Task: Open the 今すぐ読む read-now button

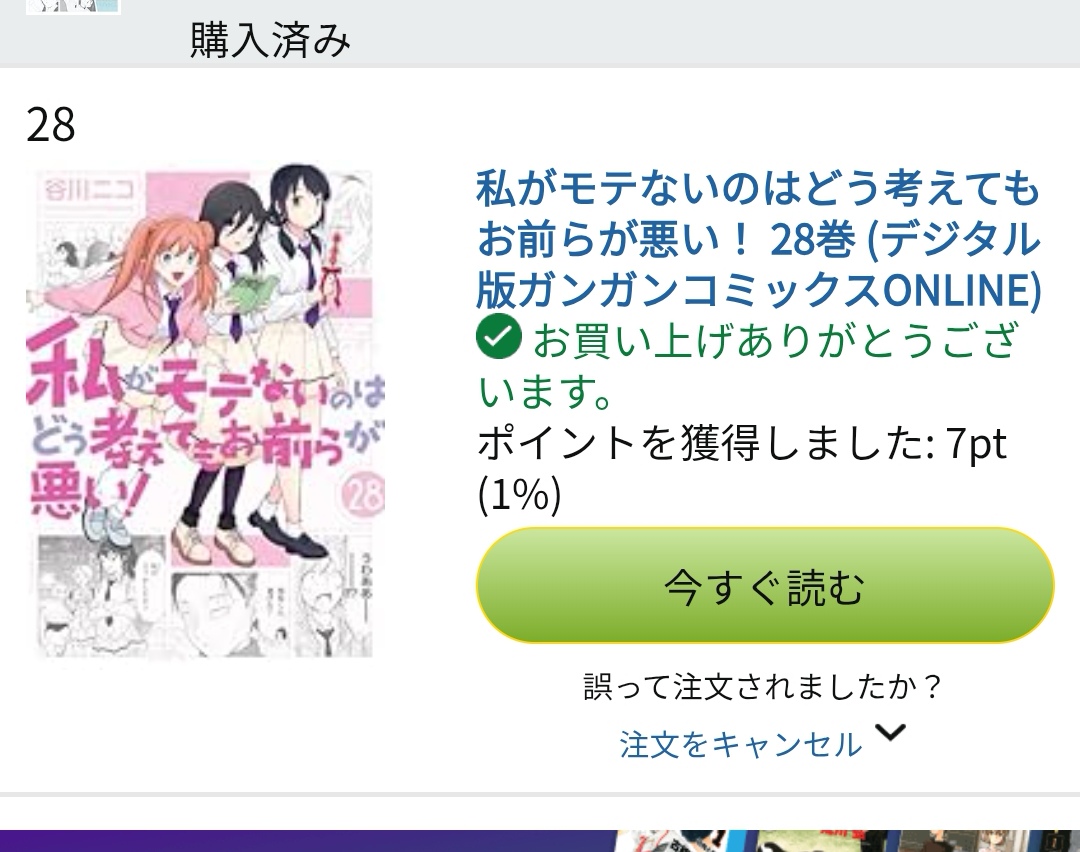Action: [765, 585]
